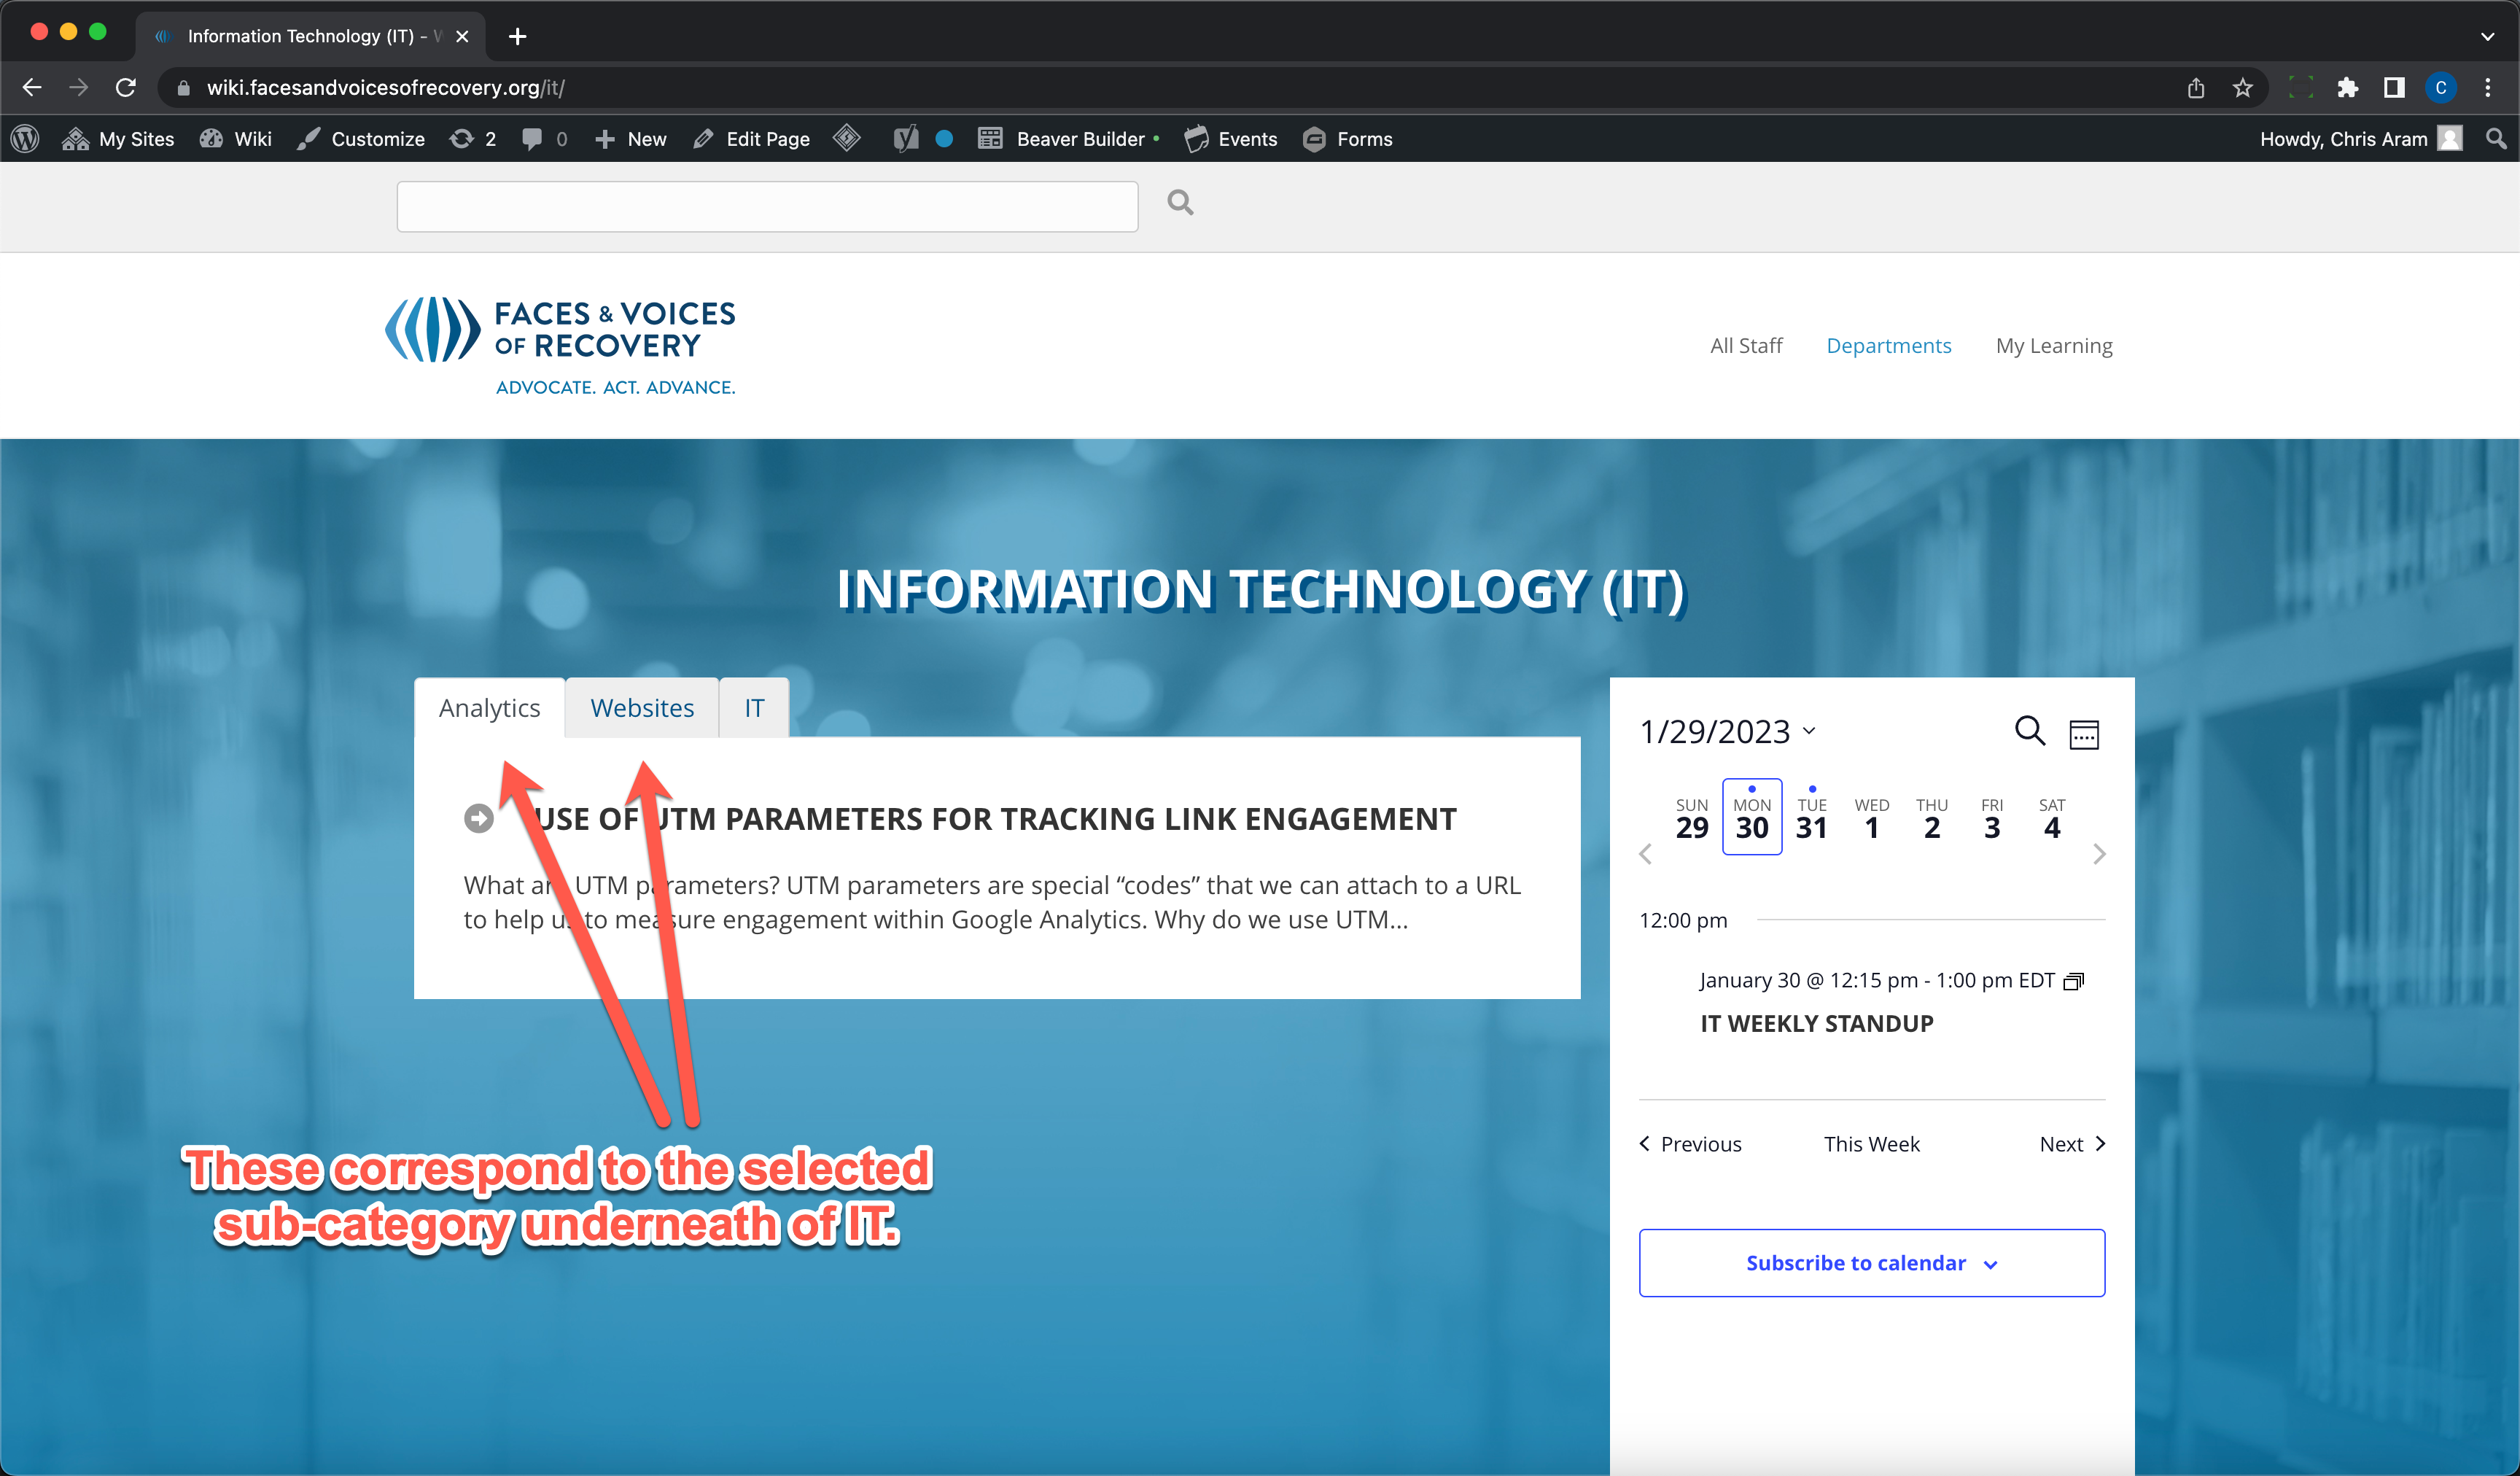Open the My Sites admin menu

pyautogui.click(x=119, y=139)
